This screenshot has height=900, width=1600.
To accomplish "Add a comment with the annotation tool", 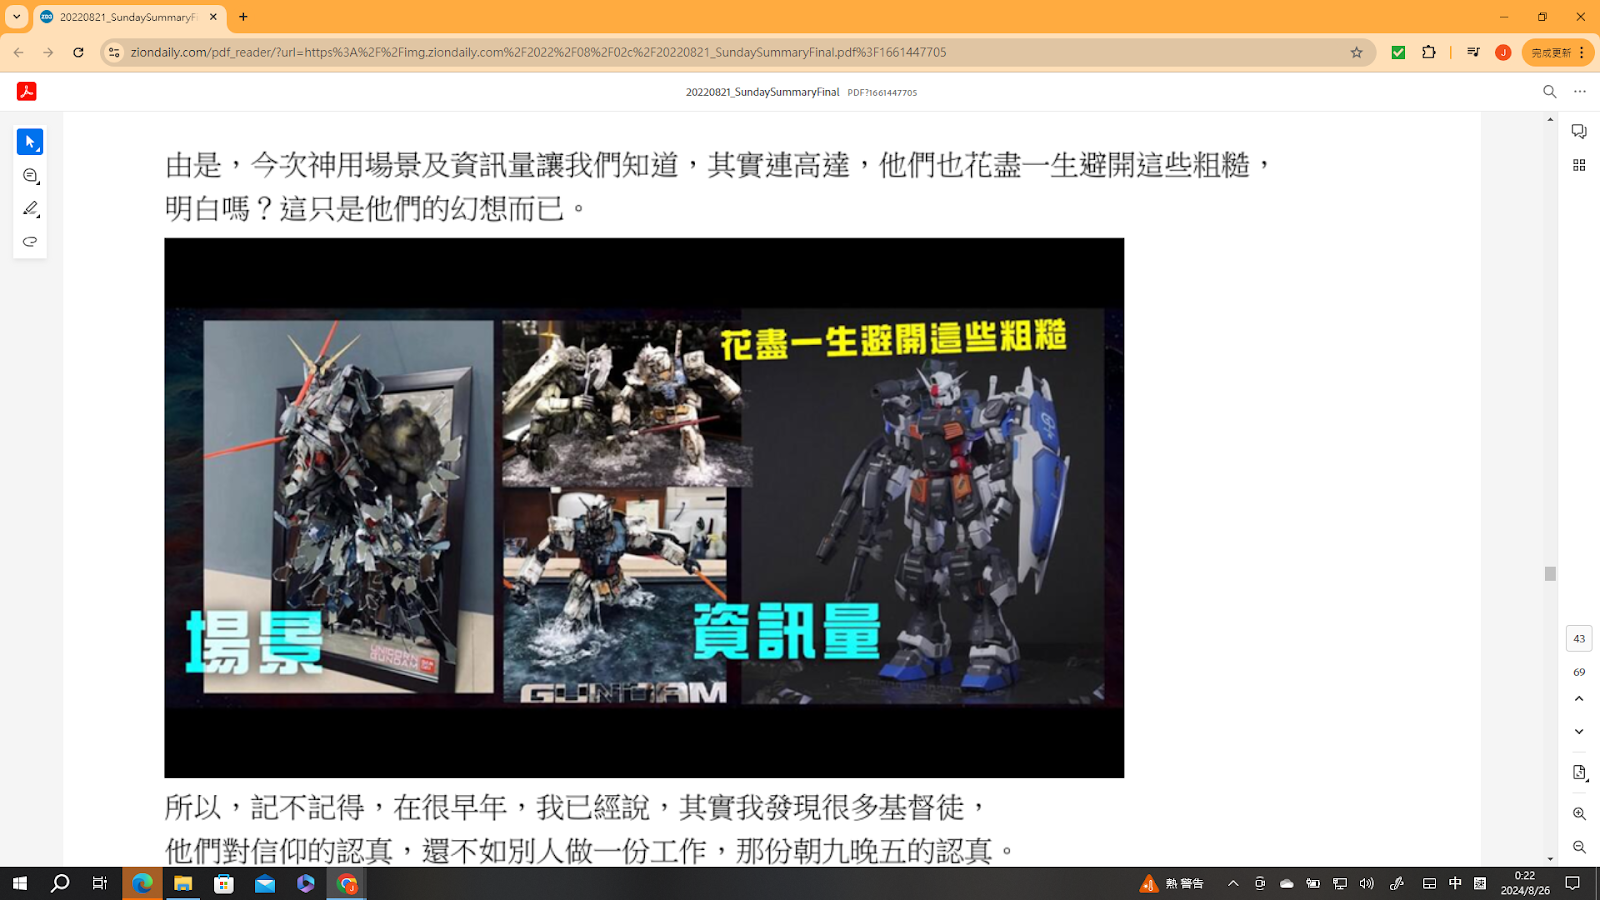I will (x=30, y=176).
